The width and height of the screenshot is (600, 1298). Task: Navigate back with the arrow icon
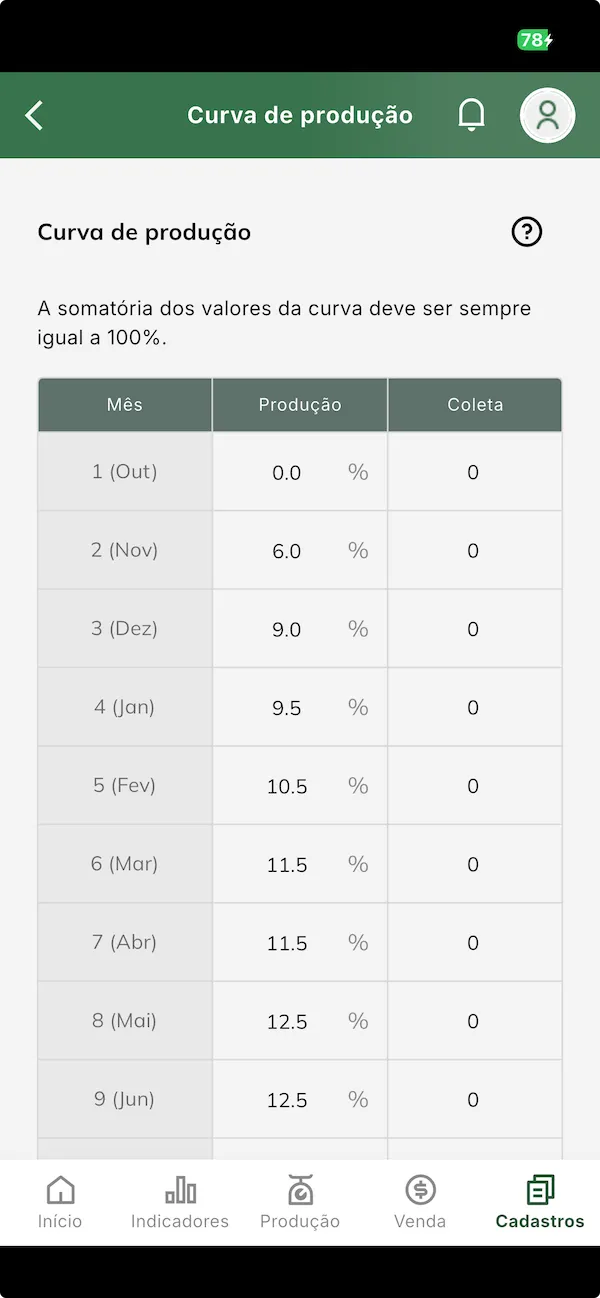click(x=34, y=115)
